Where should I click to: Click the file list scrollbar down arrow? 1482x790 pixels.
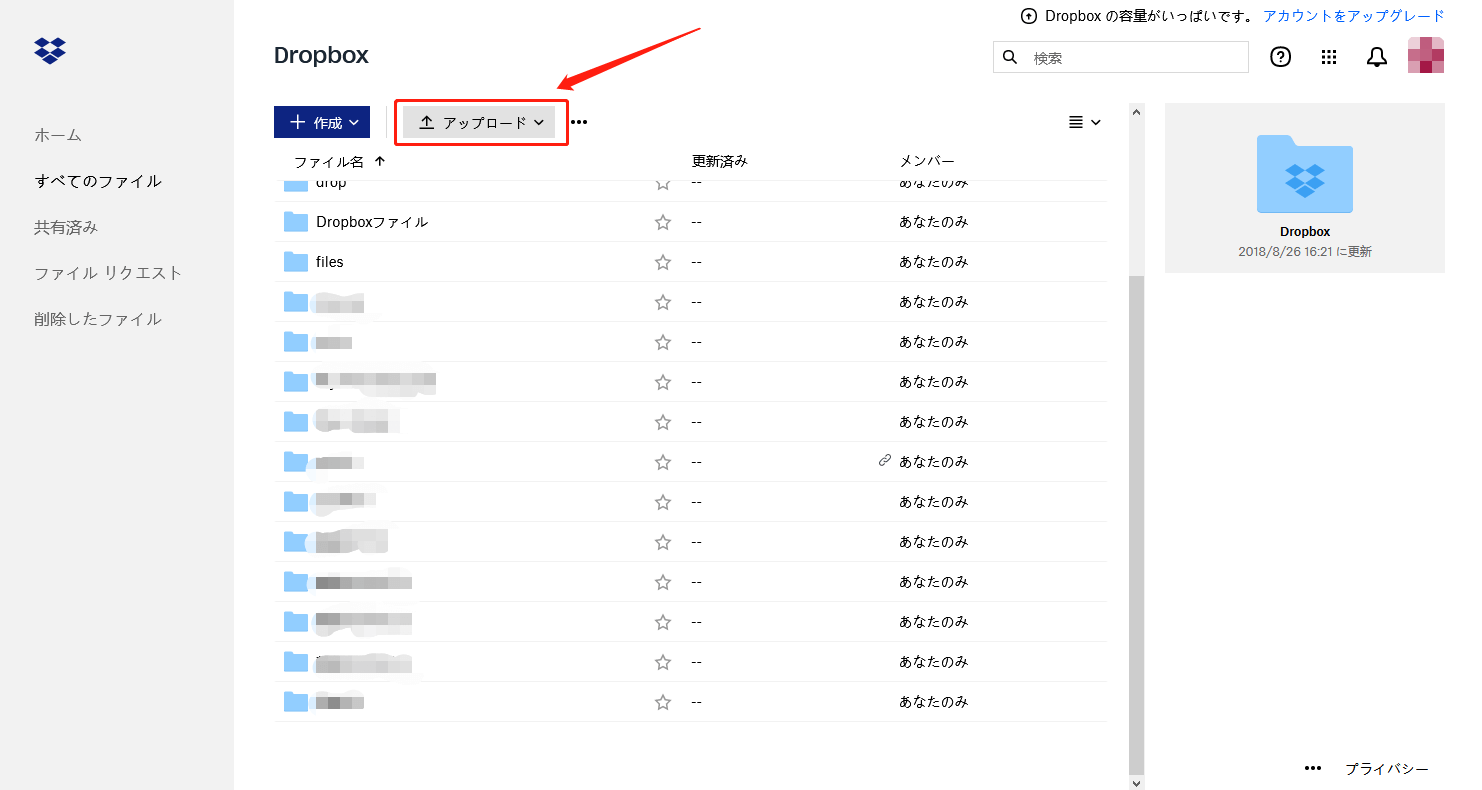point(1136,782)
